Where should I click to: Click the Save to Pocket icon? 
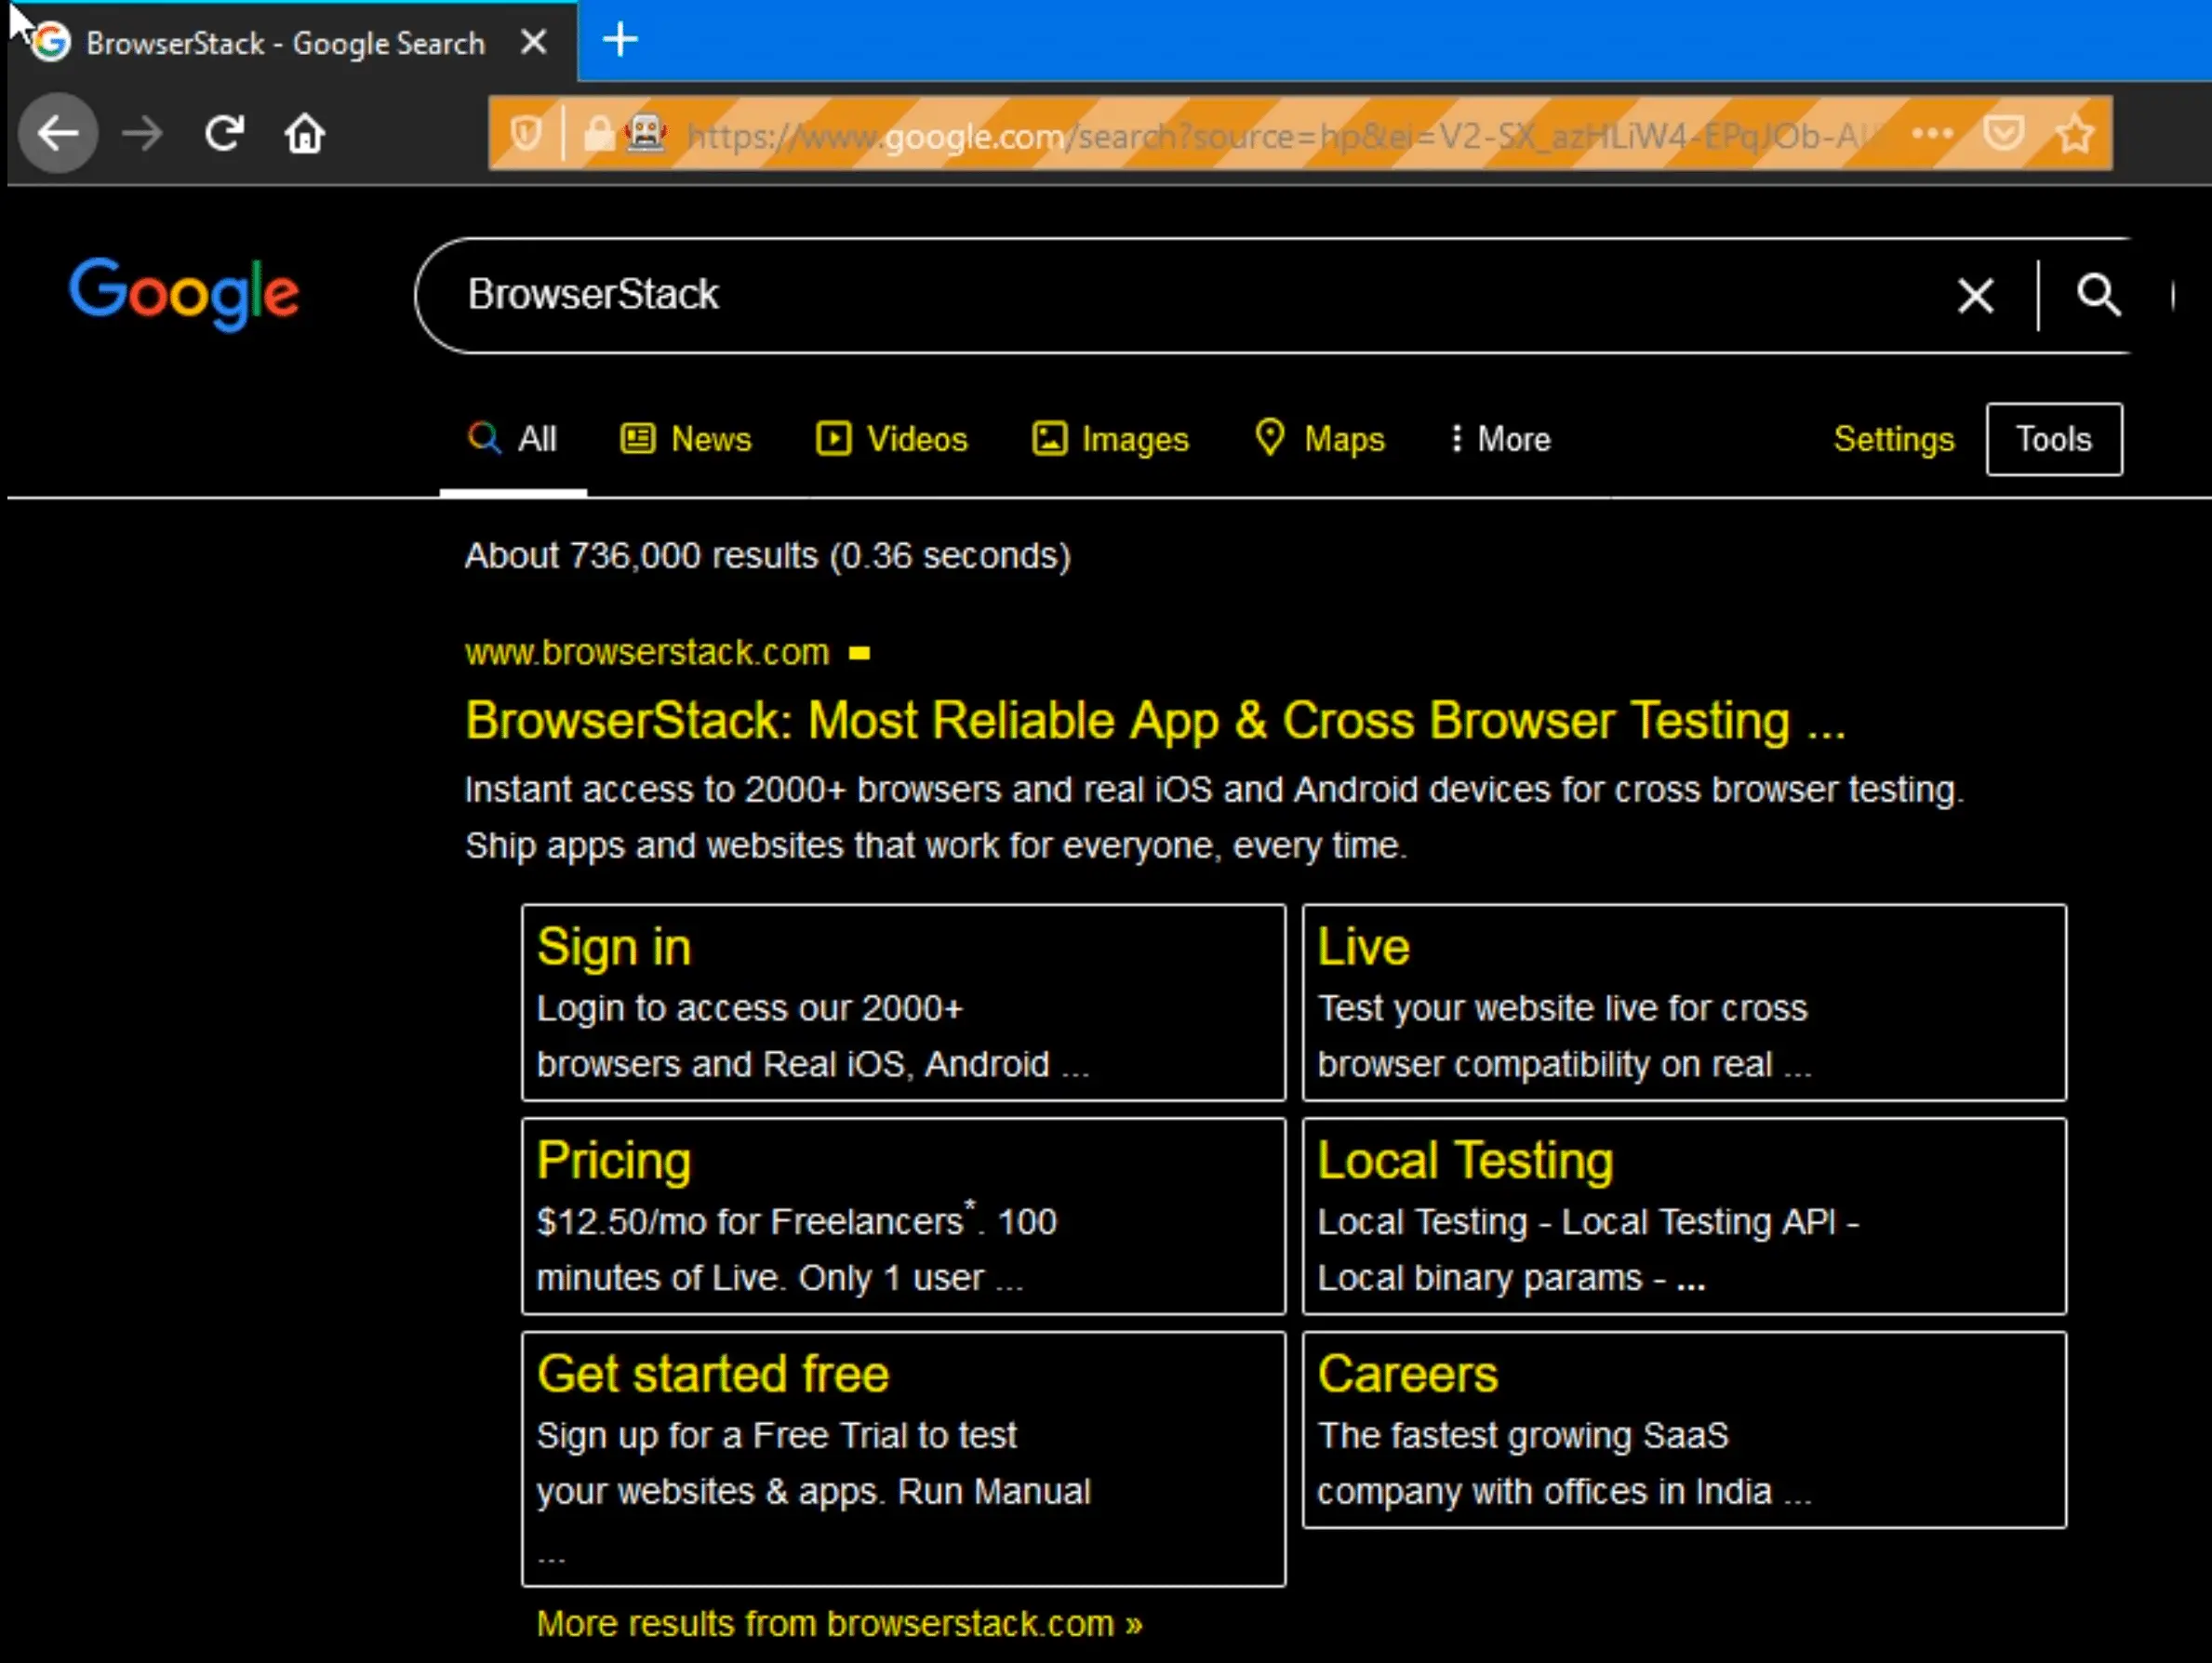(2003, 133)
